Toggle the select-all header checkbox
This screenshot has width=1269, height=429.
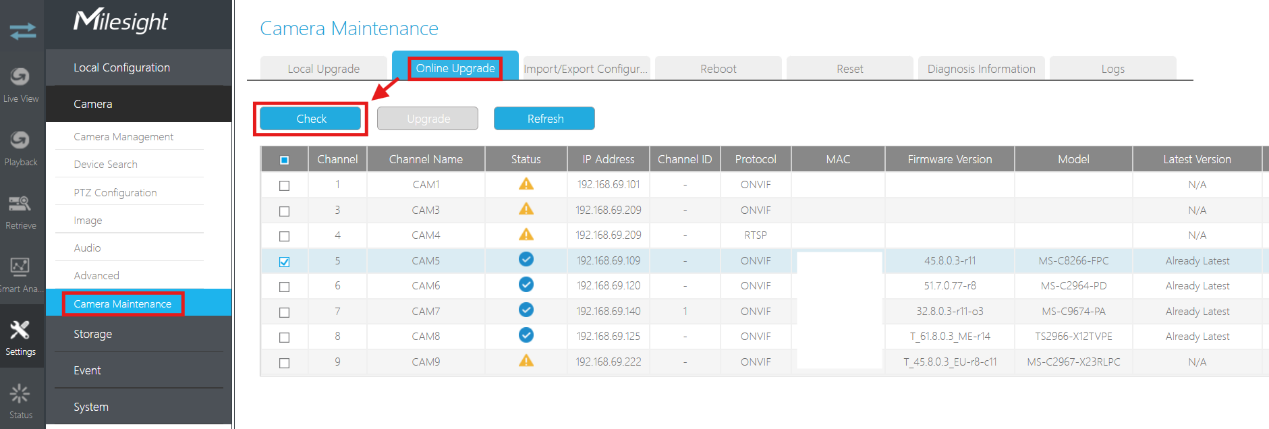click(x=285, y=160)
